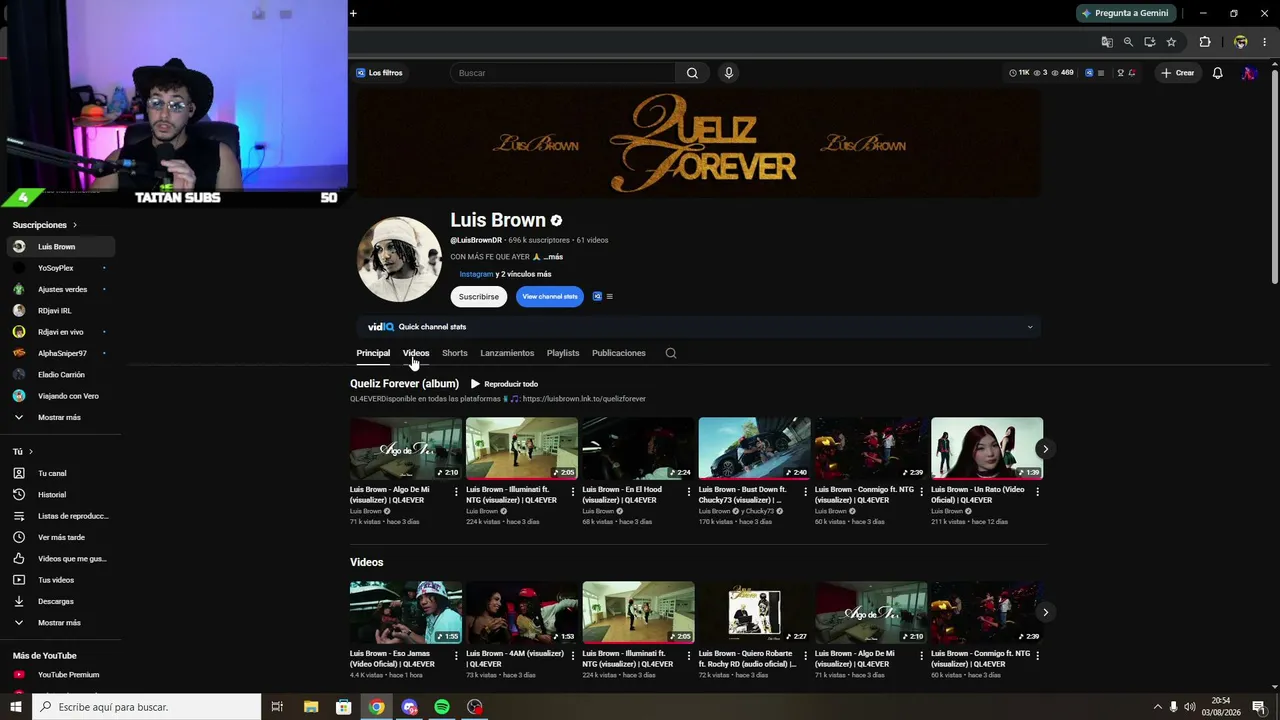This screenshot has height=720, width=1280.
Task: Open options for Eso Jamas video
Action: (x=456, y=655)
